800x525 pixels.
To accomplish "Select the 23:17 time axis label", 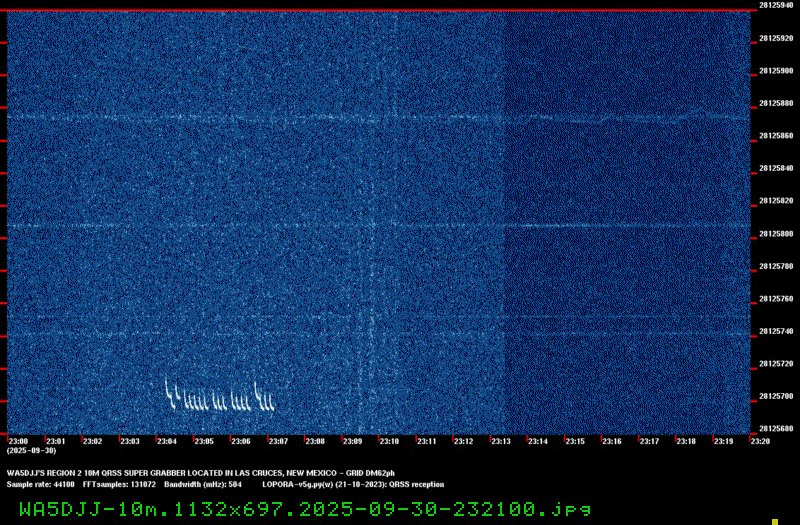I will click(649, 441).
